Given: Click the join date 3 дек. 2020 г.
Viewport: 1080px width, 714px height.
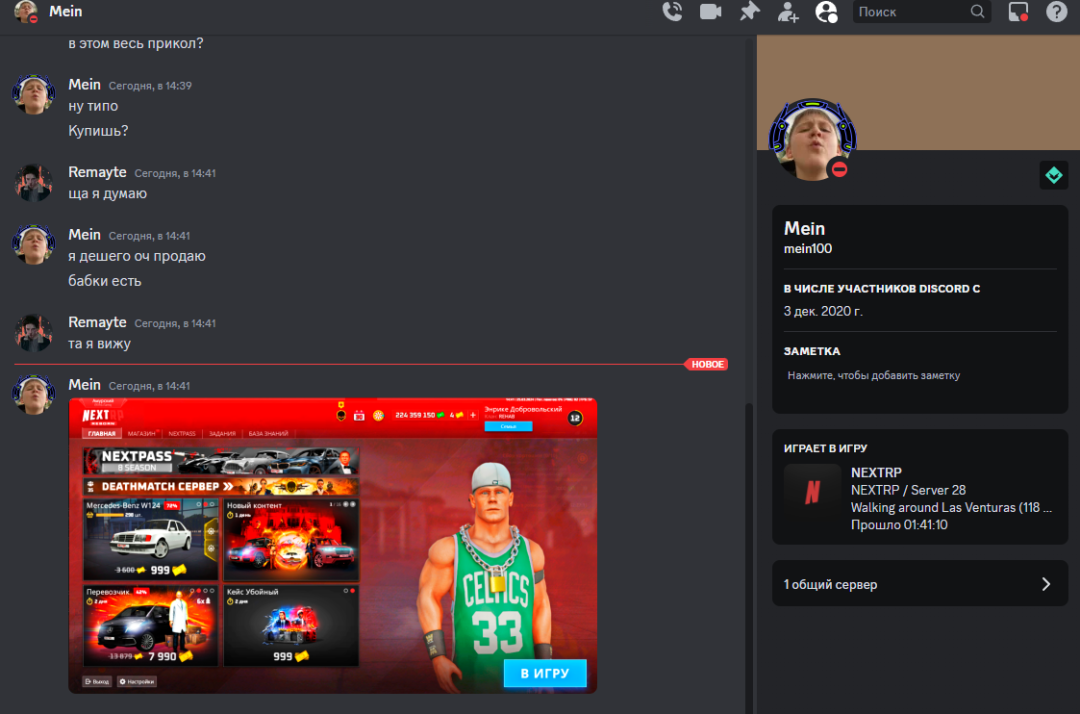Looking at the screenshot, I should coord(823,311).
